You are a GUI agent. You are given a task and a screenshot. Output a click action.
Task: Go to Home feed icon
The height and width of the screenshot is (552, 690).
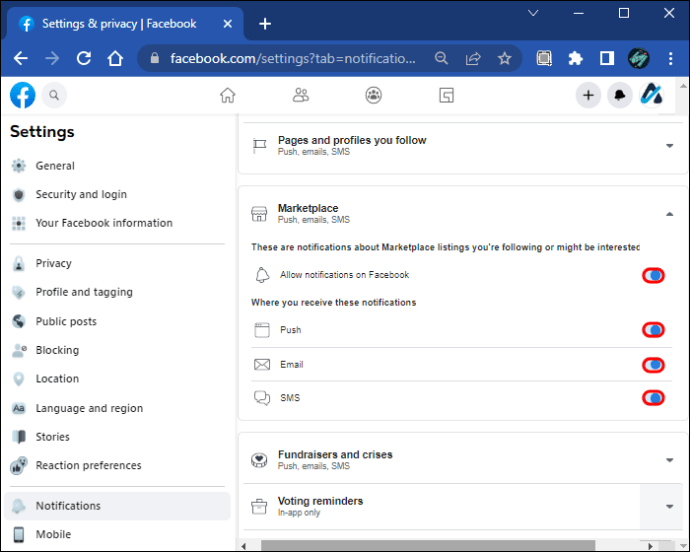[x=228, y=95]
